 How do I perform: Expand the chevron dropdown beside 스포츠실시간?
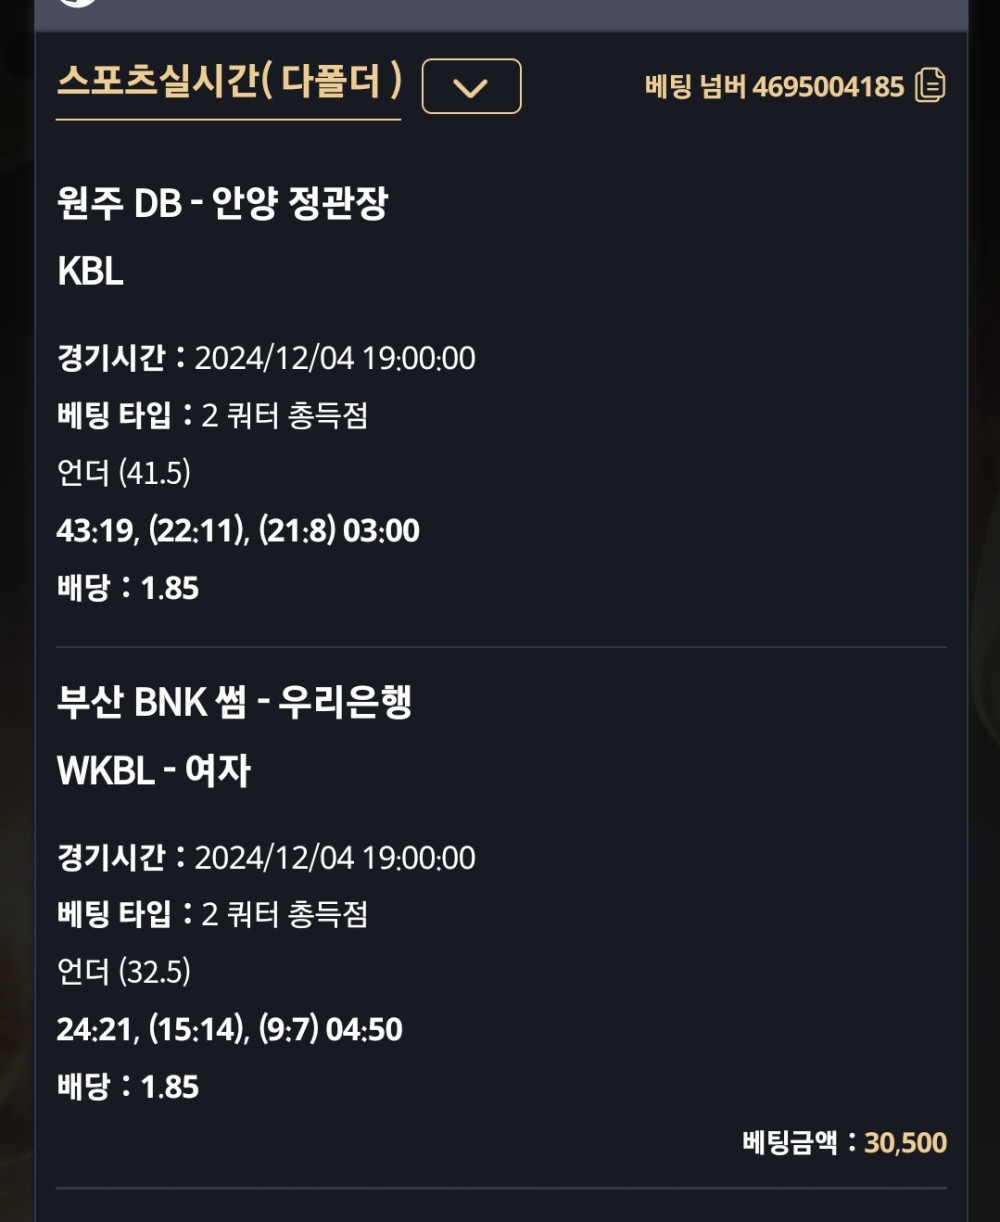(471, 87)
